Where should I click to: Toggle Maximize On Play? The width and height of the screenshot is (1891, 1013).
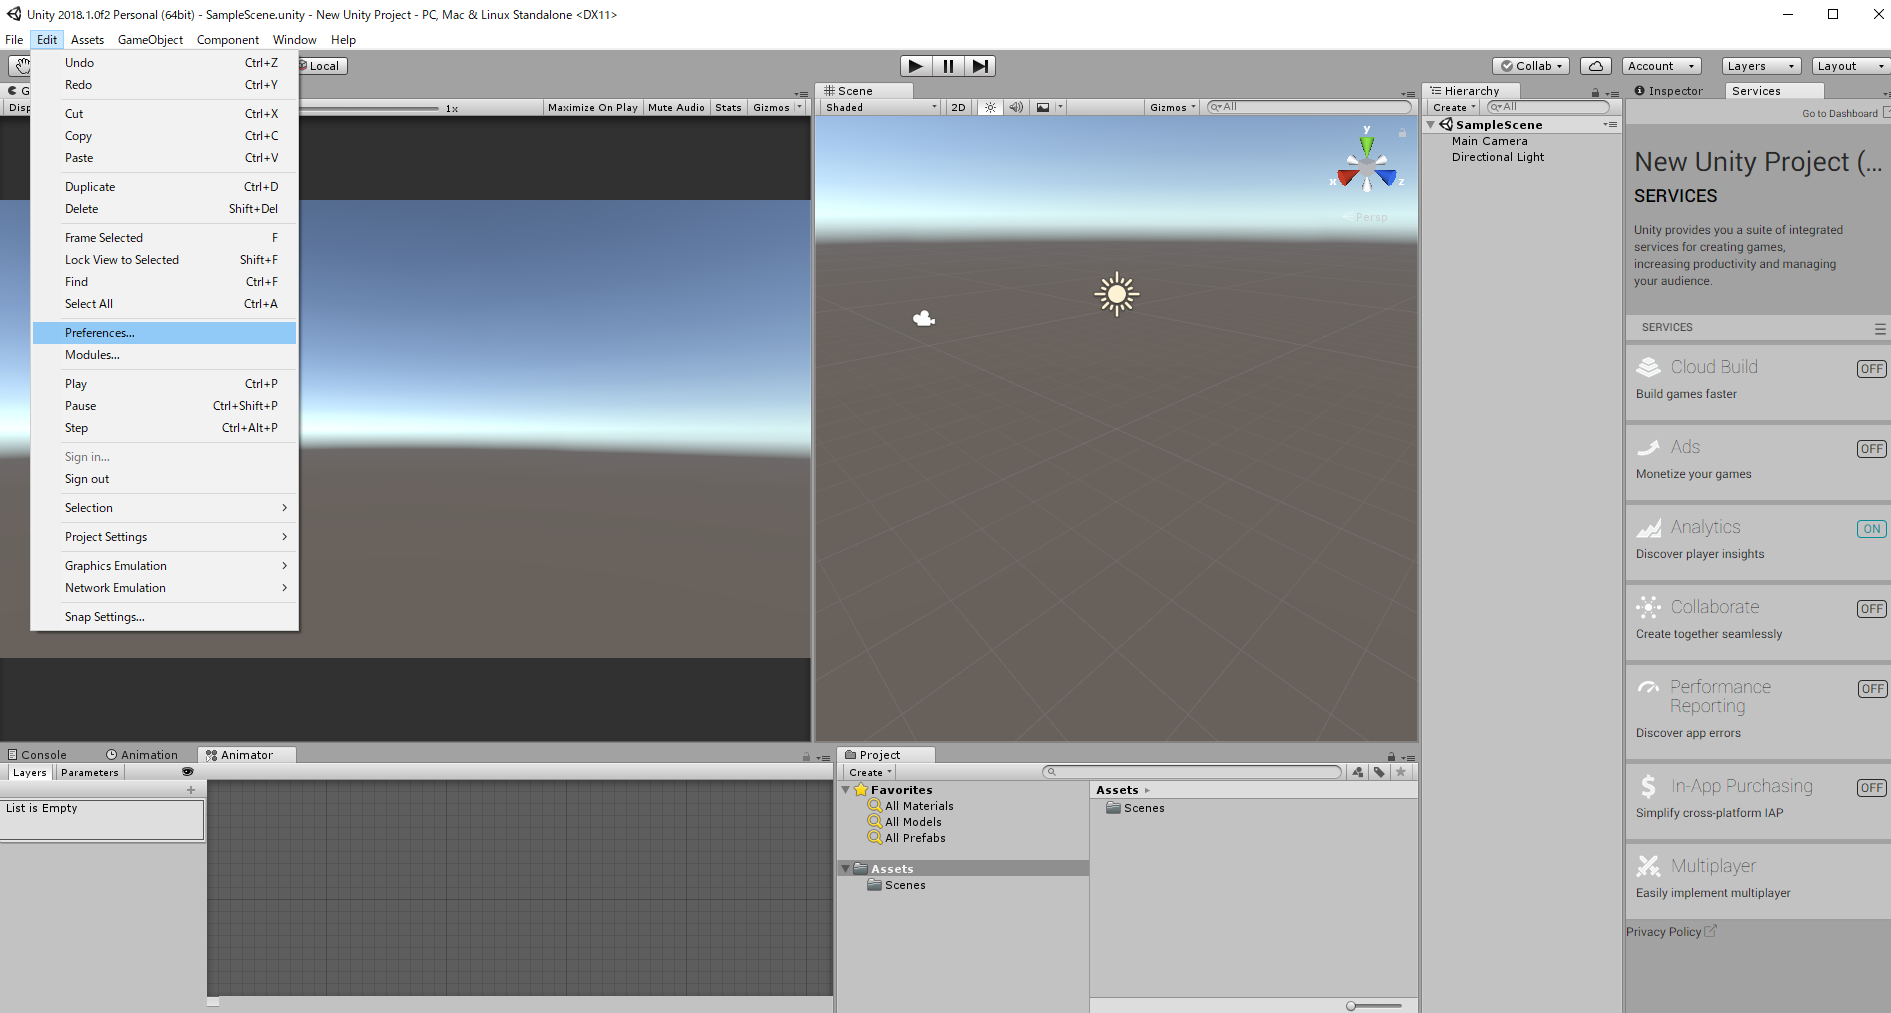tap(593, 107)
